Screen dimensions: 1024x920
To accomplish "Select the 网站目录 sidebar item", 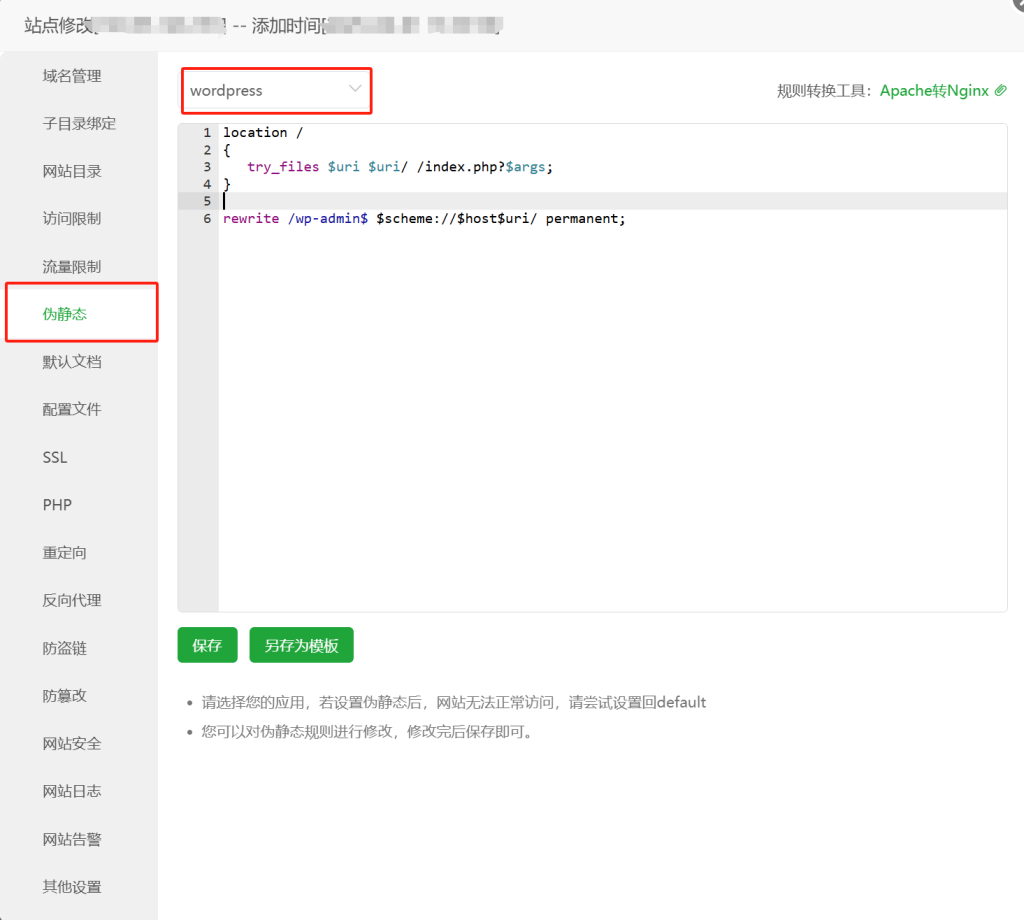I will tap(72, 171).
